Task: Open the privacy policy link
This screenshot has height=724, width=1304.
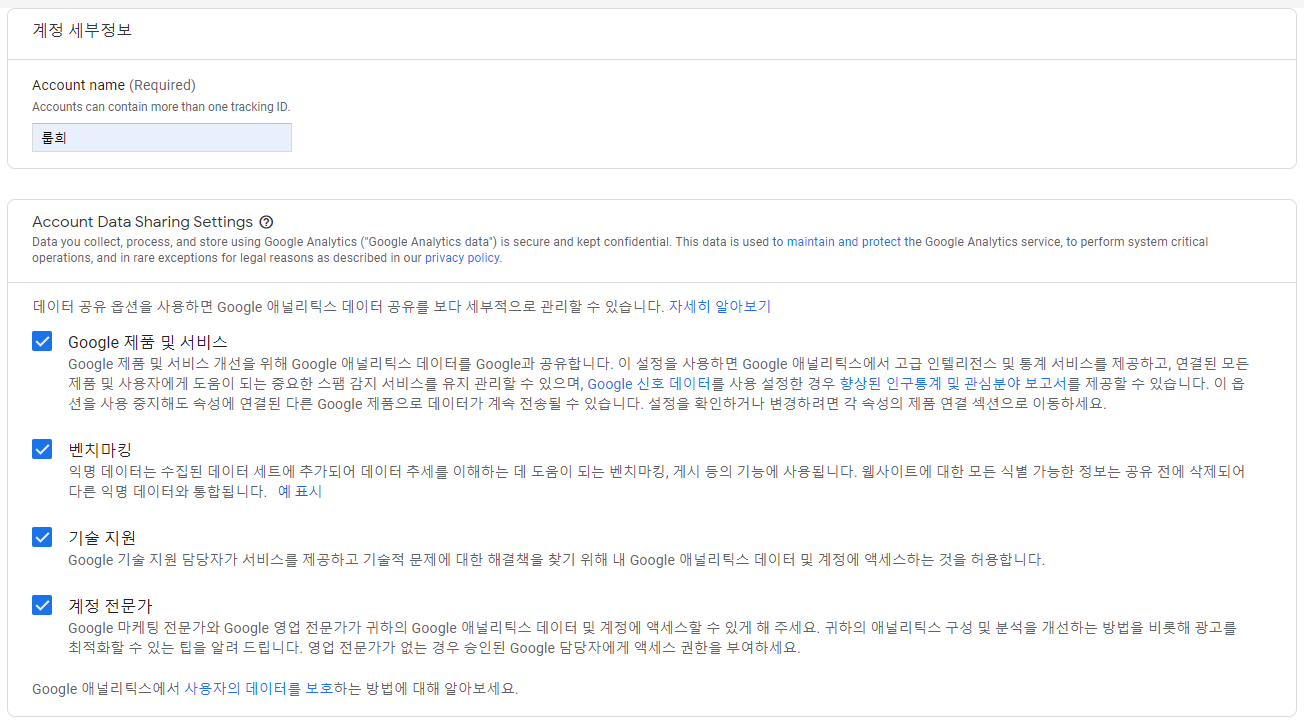Action: tap(462, 258)
